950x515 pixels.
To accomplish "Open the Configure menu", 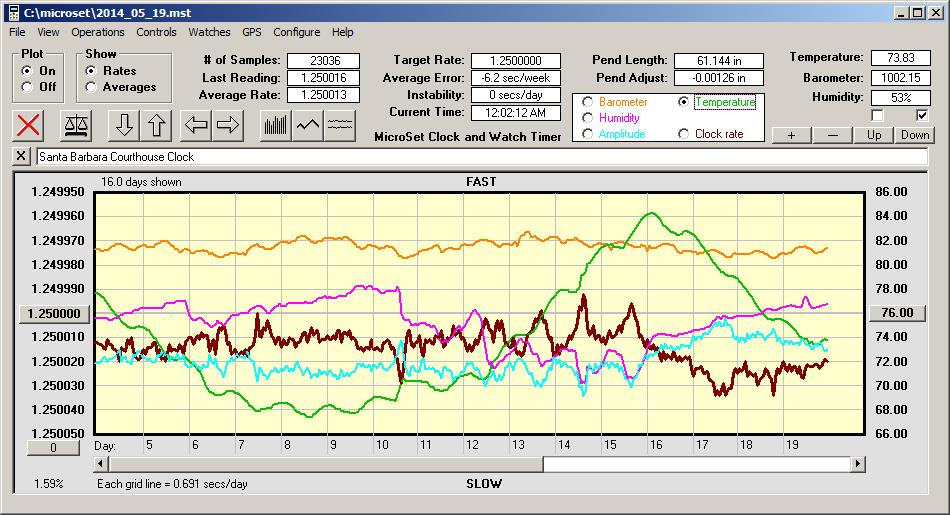I will (x=296, y=32).
